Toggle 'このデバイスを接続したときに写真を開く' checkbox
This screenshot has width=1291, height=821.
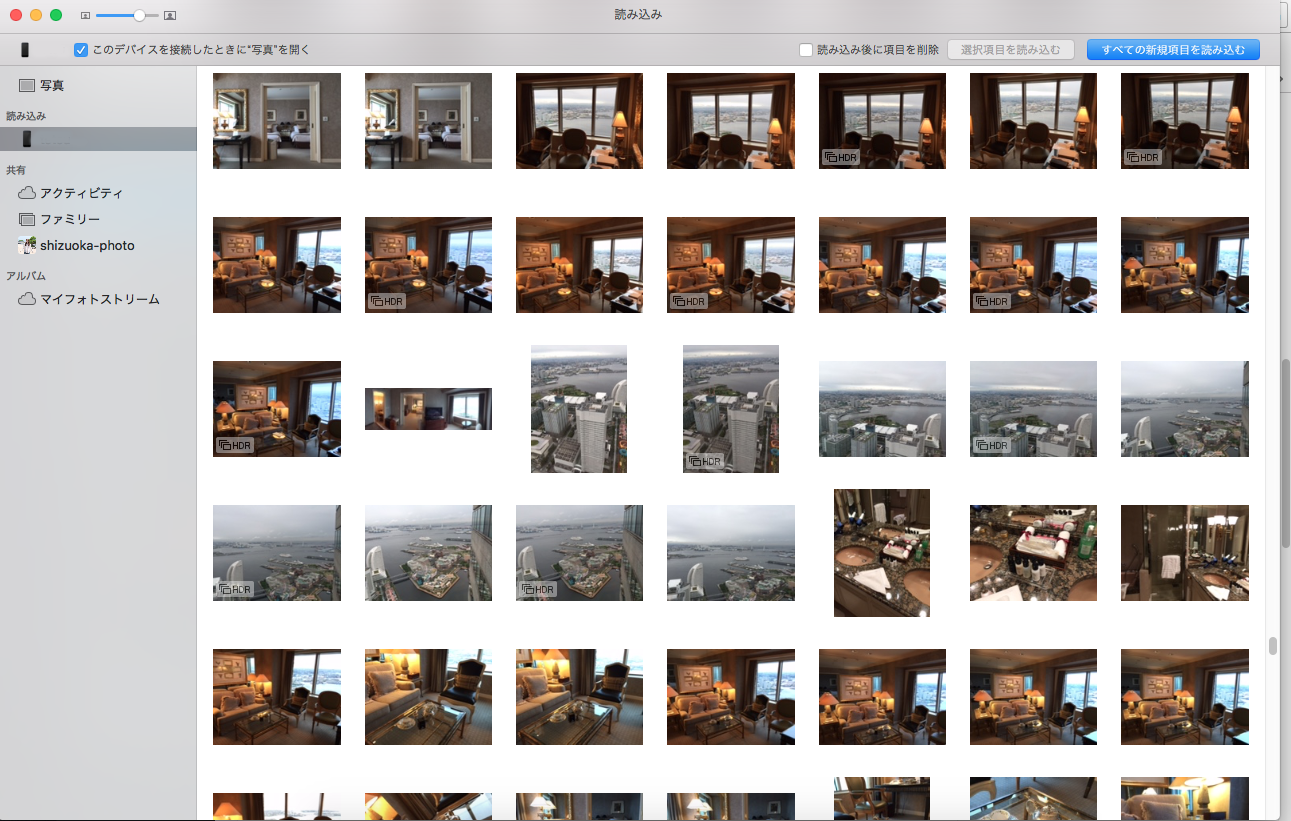81,49
